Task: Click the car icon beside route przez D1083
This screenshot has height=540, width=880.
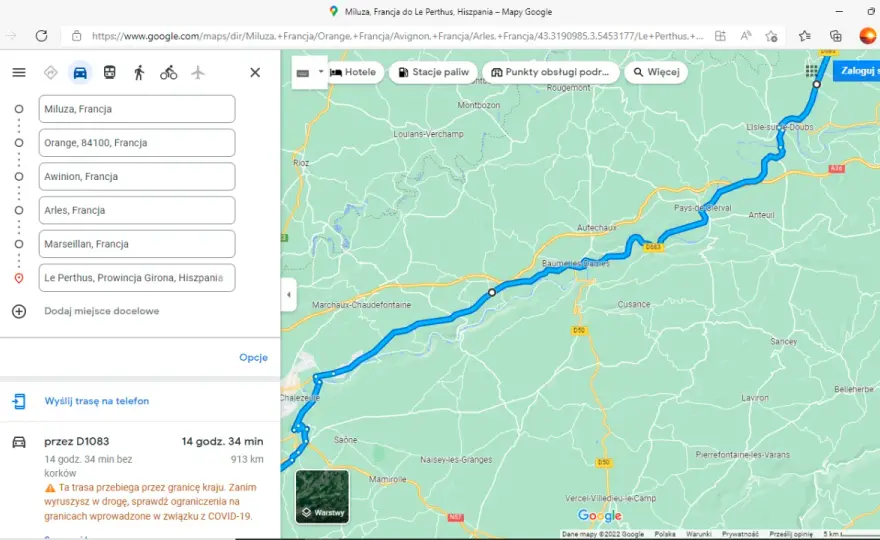Action: pyautogui.click(x=19, y=442)
